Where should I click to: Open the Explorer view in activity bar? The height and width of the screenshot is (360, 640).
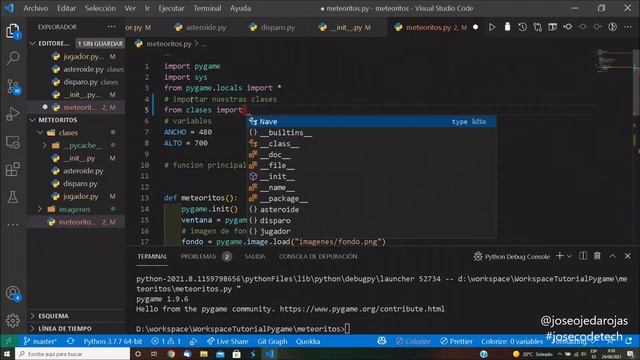pyautogui.click(x=13, y=31)
